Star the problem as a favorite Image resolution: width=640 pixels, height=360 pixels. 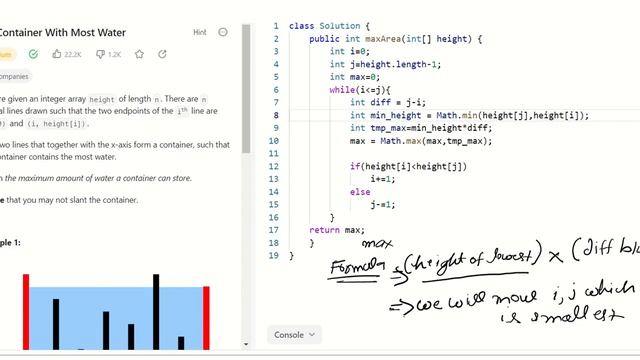[x=139, y=54]
